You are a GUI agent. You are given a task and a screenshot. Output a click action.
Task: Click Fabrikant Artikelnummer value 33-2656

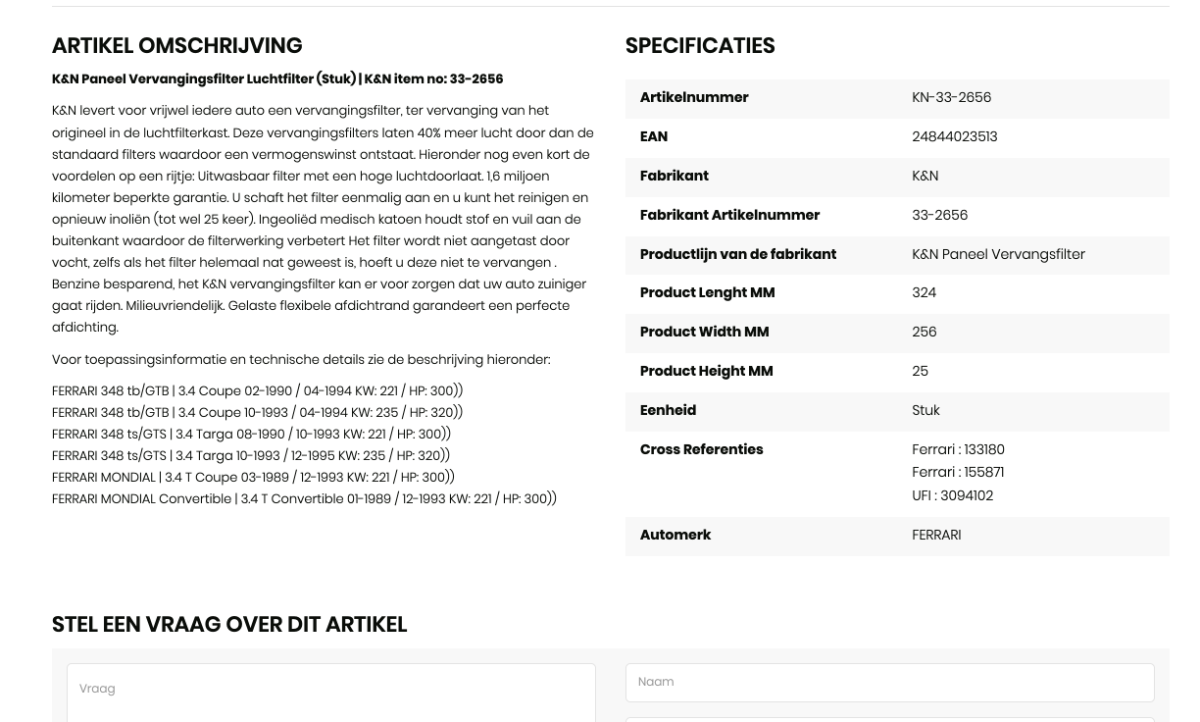coord(926,214)
